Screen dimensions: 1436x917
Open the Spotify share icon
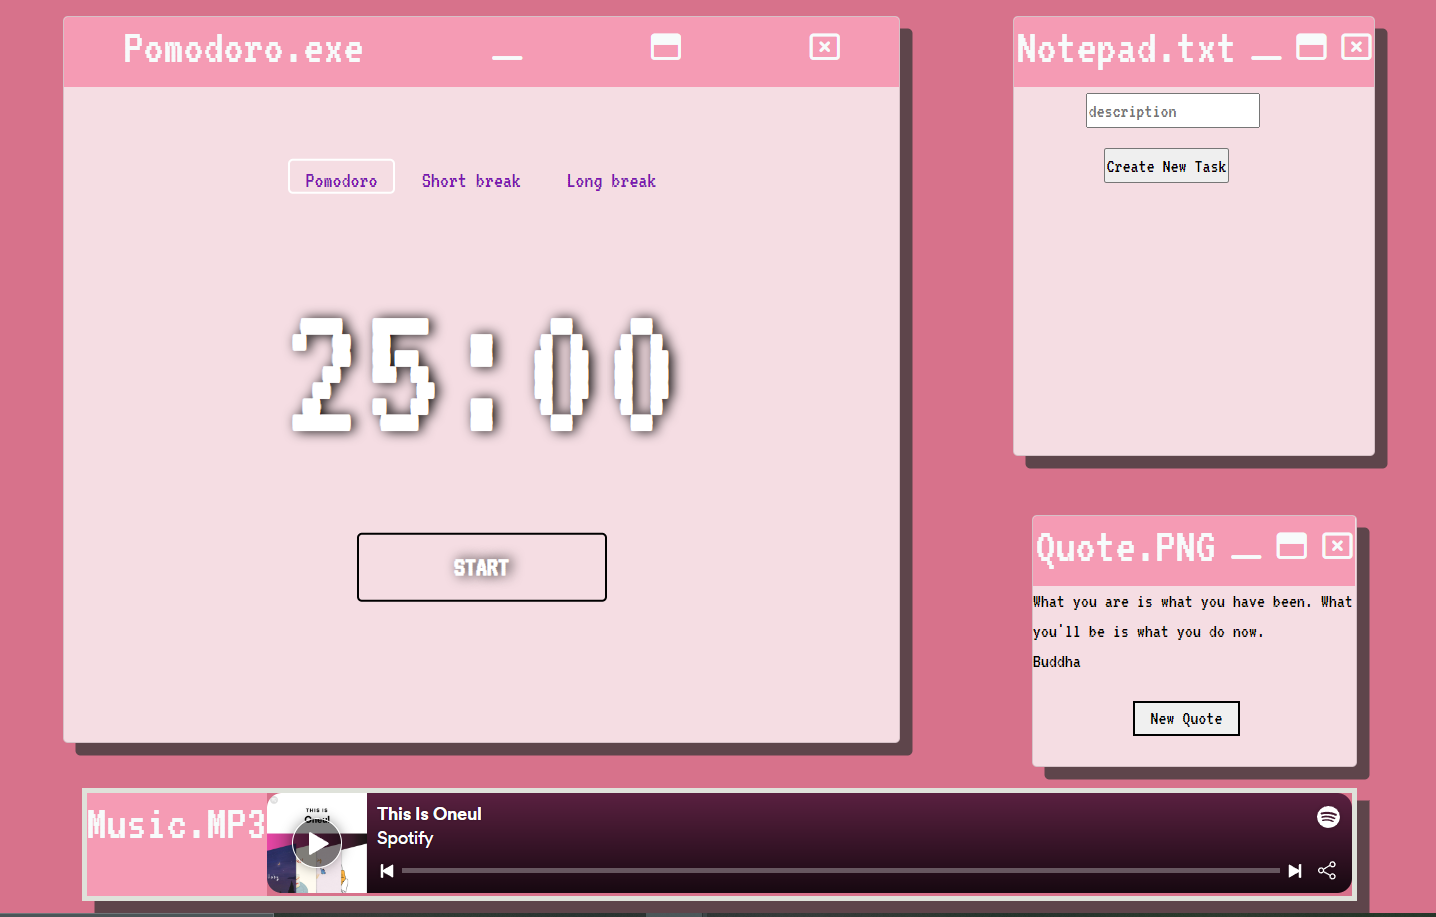click(x=1327, y=870)
